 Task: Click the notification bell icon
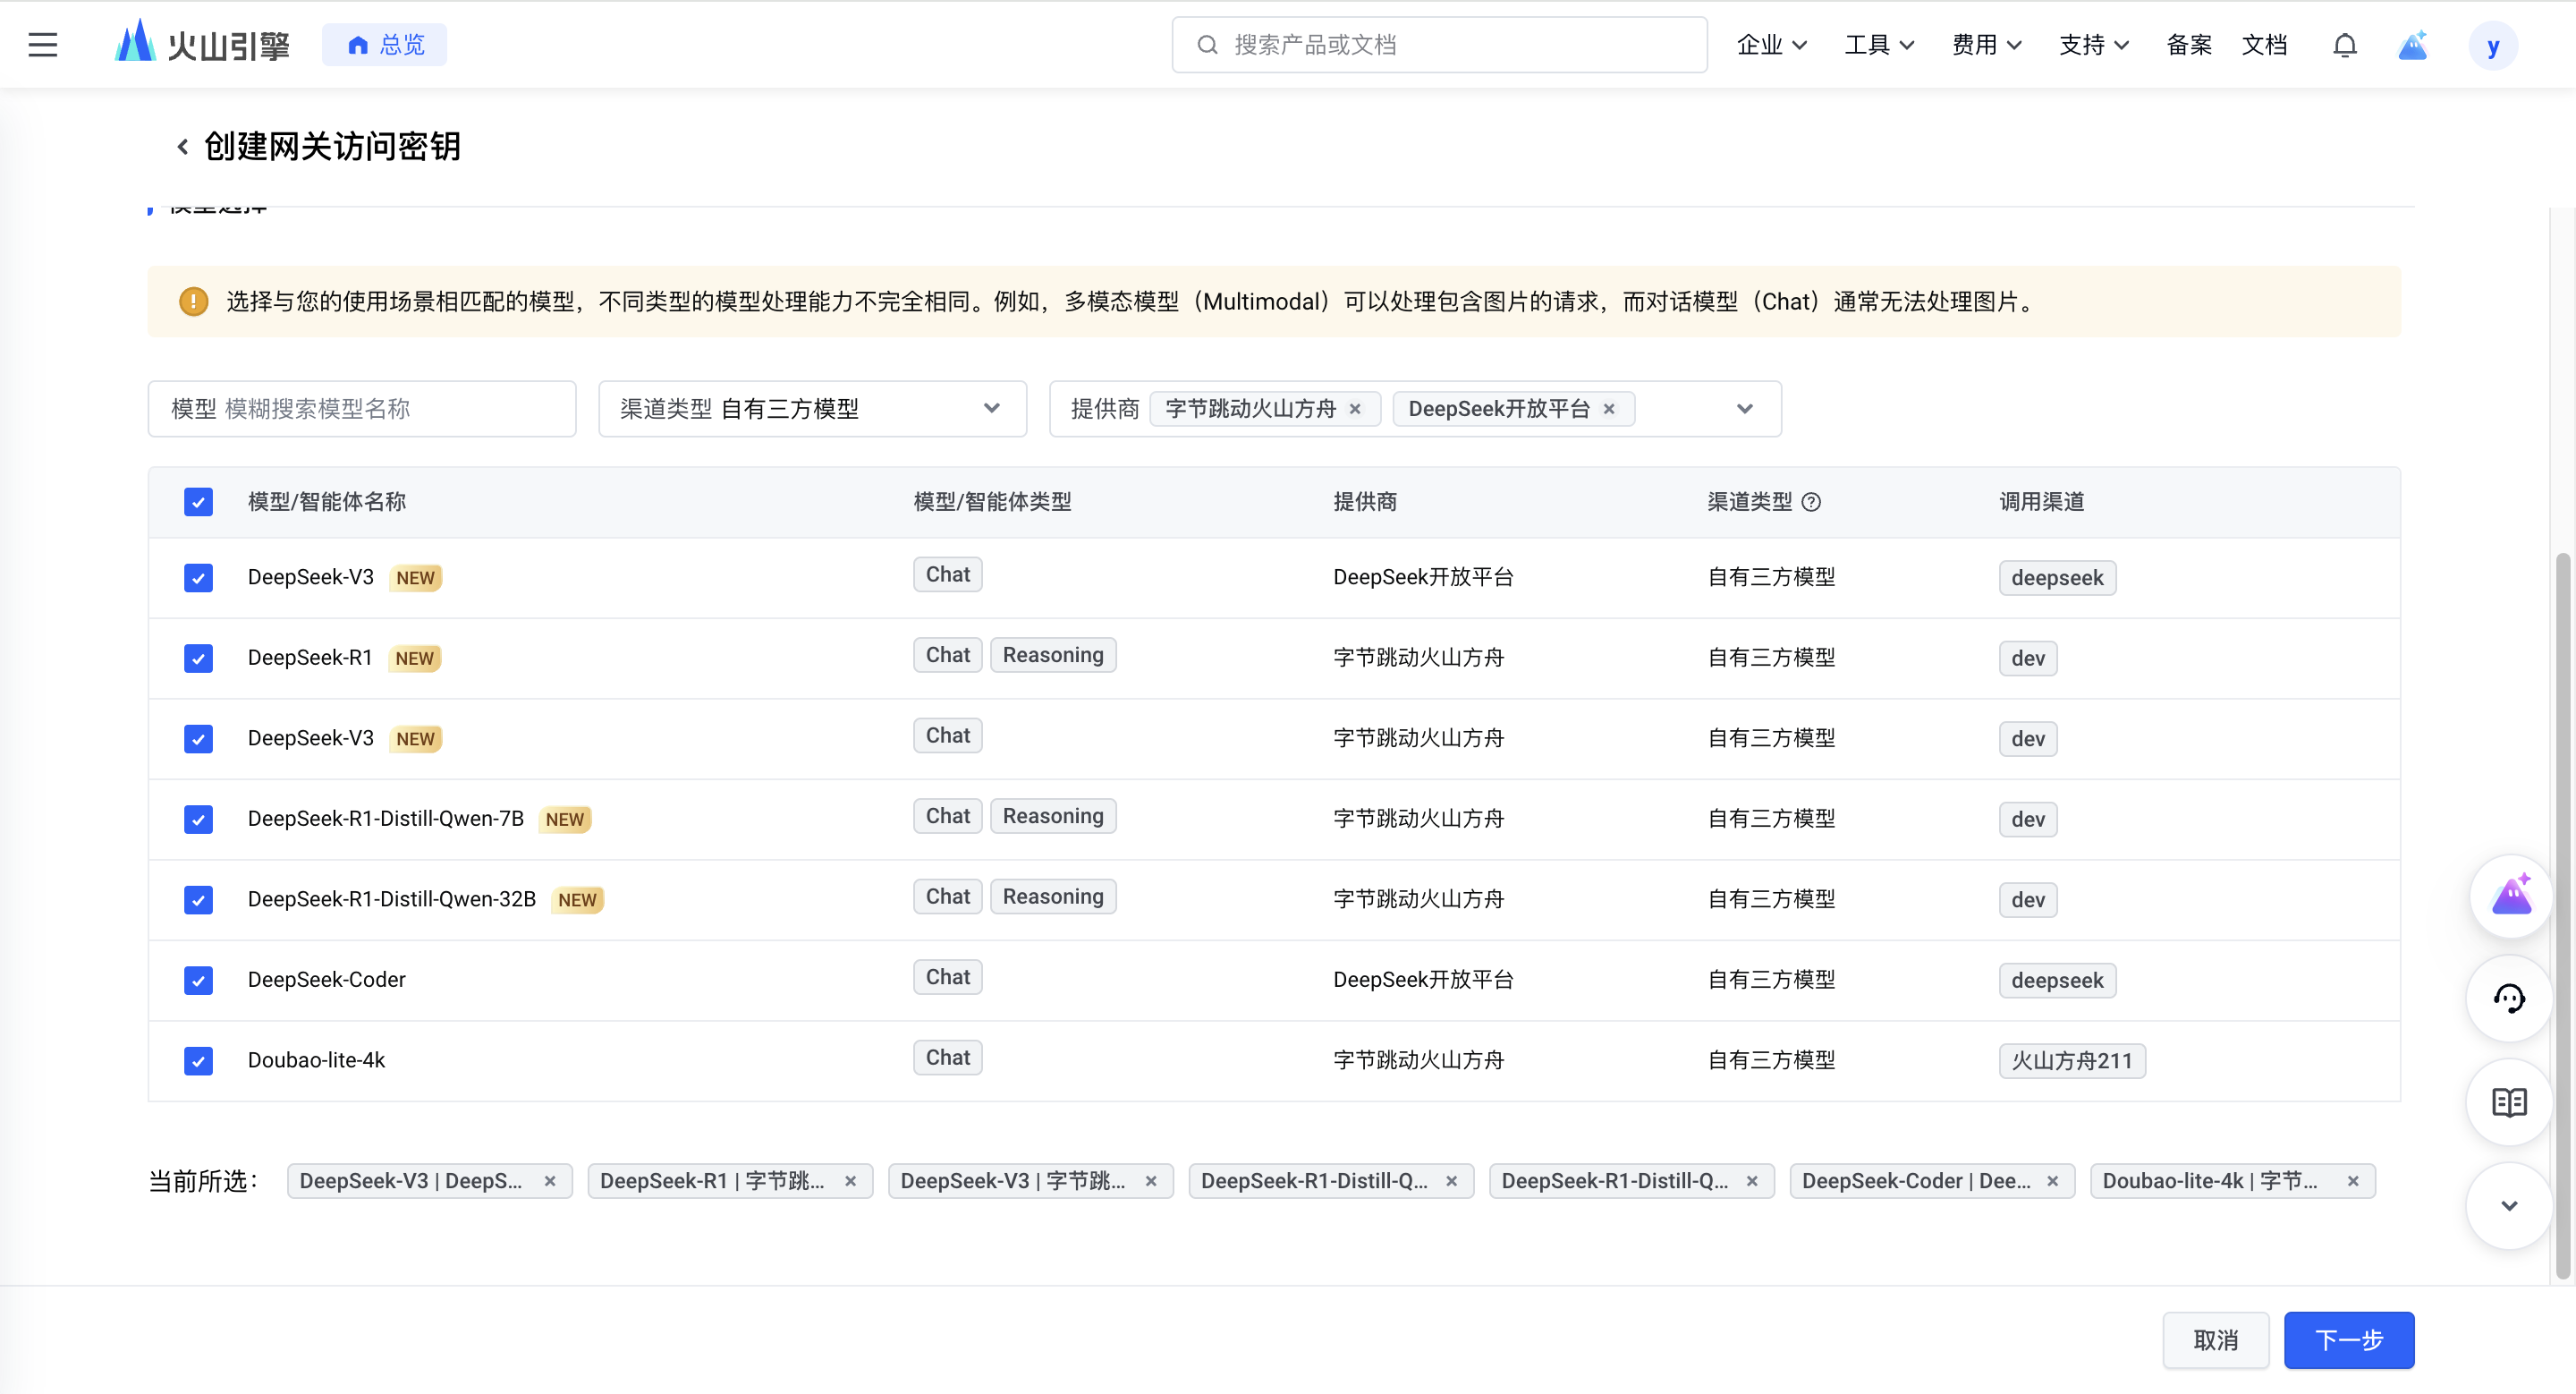[2344, 45]
